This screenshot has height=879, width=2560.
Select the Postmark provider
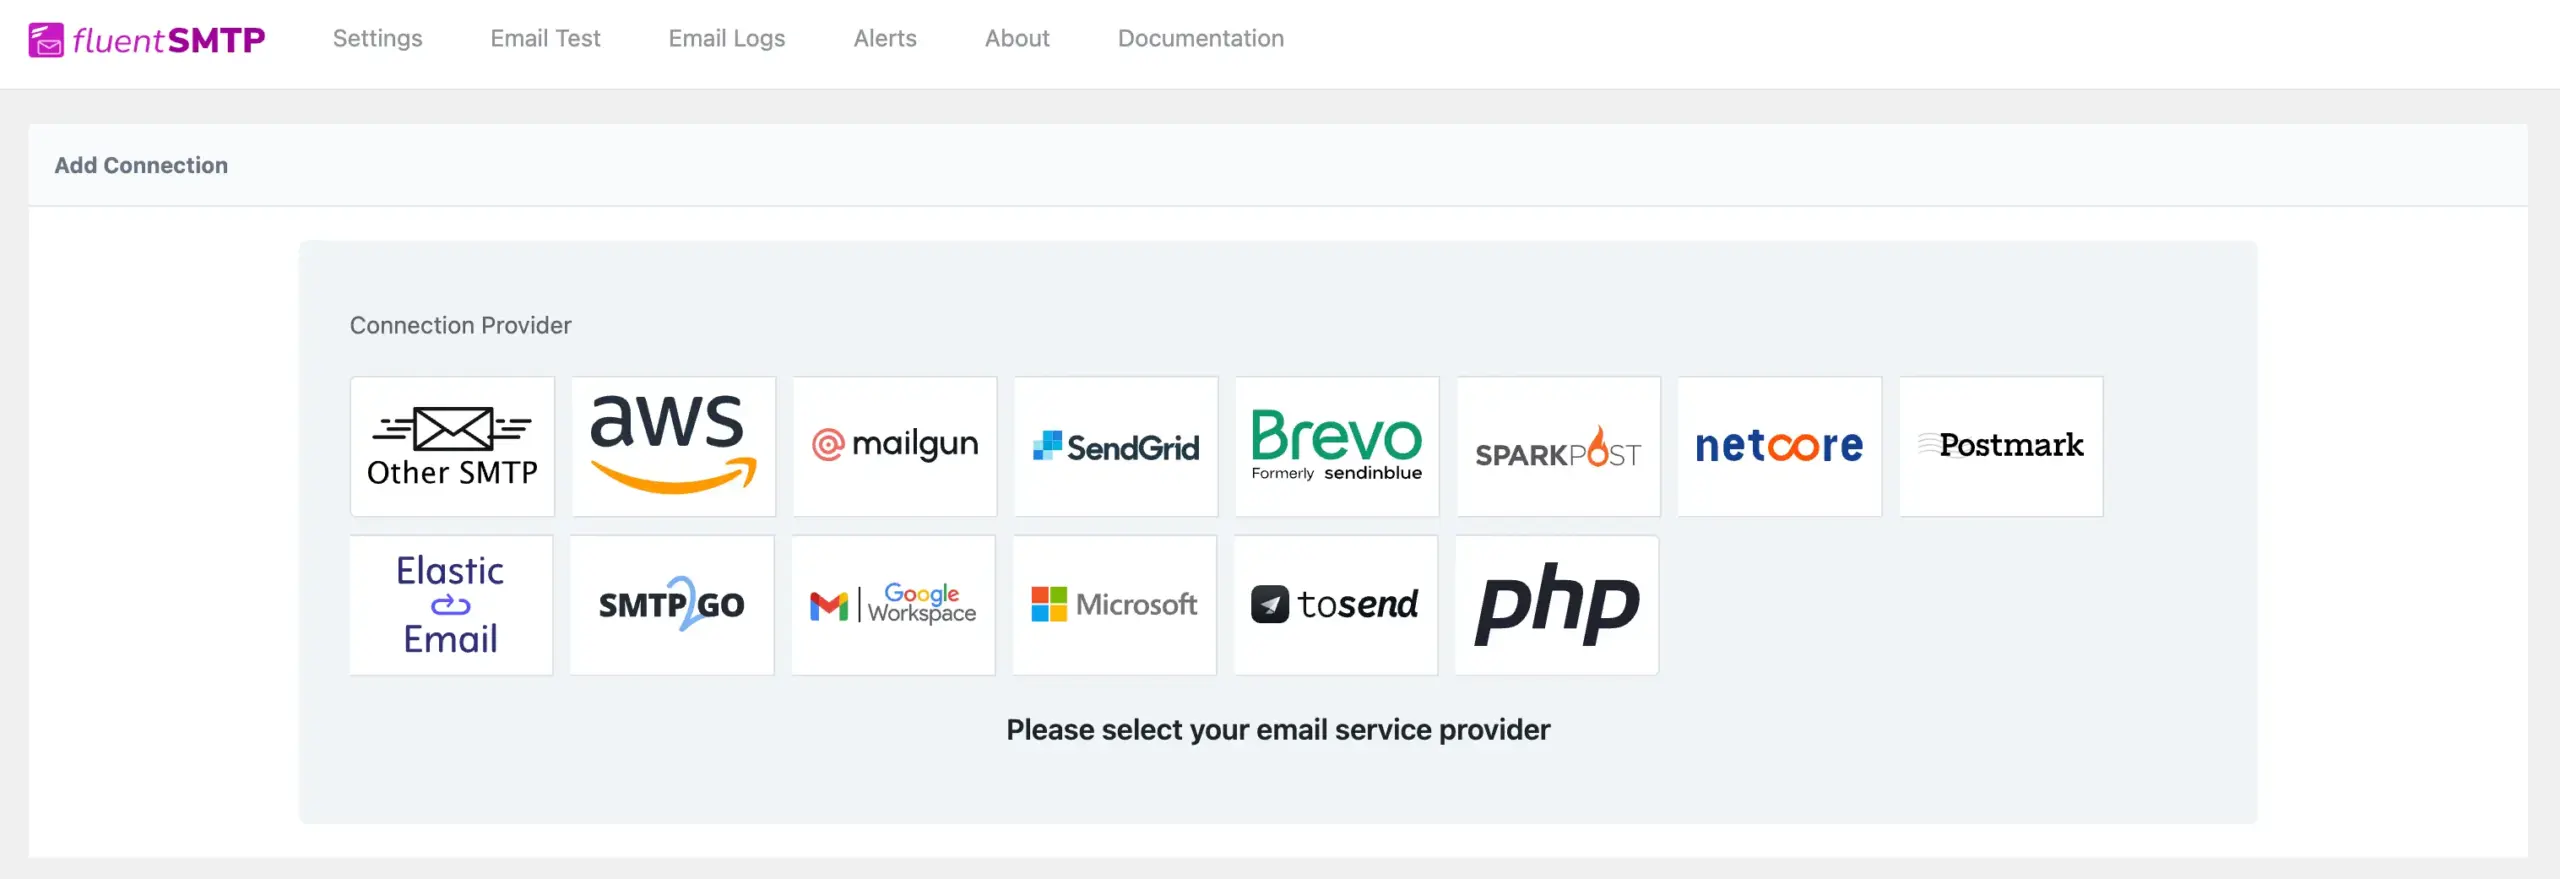coord(2001,446)
